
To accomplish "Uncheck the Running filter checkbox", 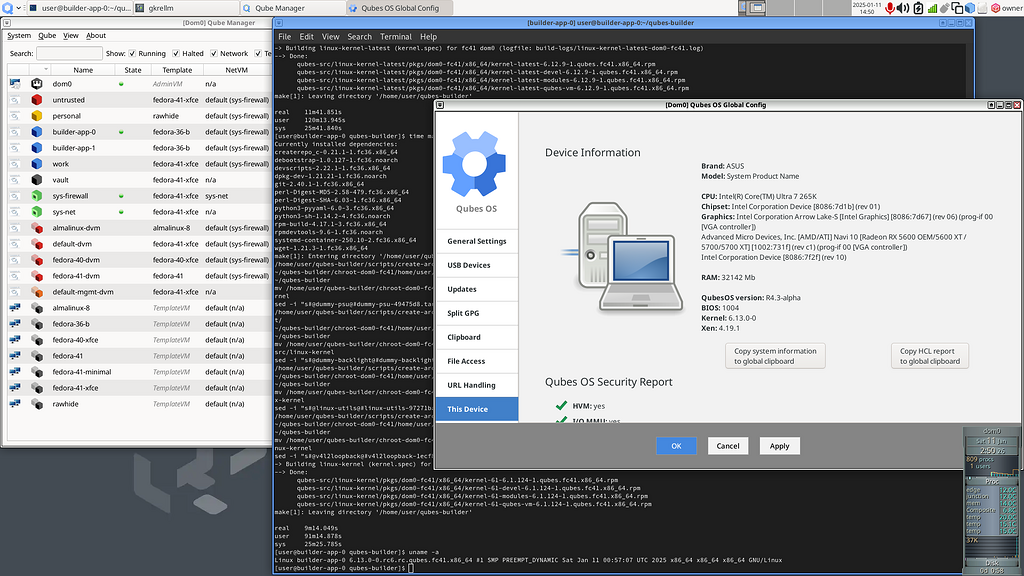I will coord(133,53).
